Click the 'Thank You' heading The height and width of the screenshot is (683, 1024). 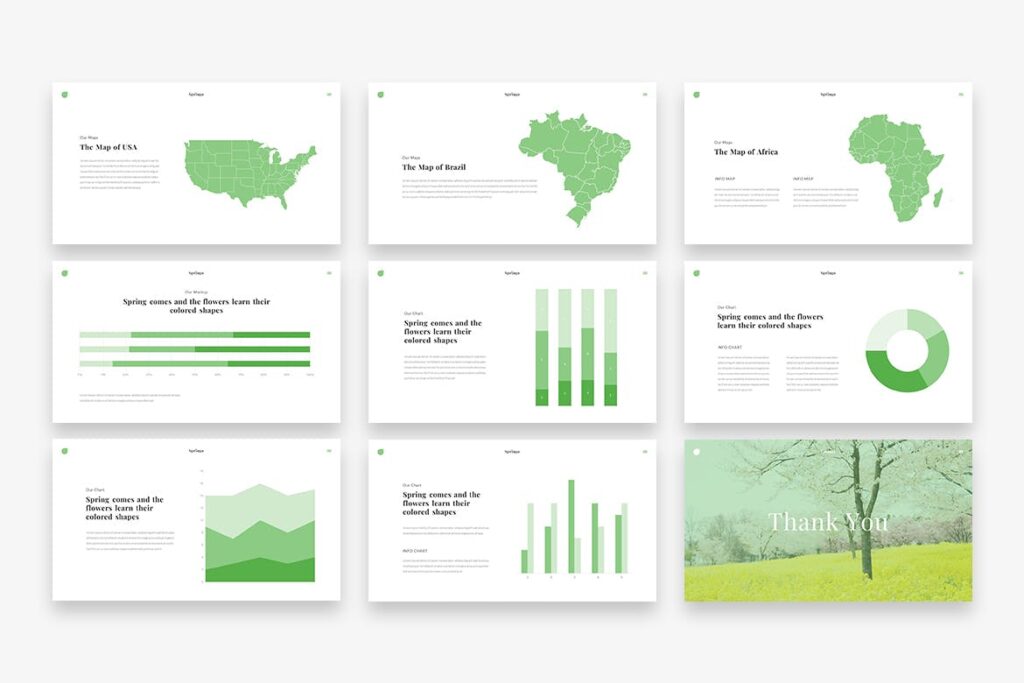[x=829, y=520]
